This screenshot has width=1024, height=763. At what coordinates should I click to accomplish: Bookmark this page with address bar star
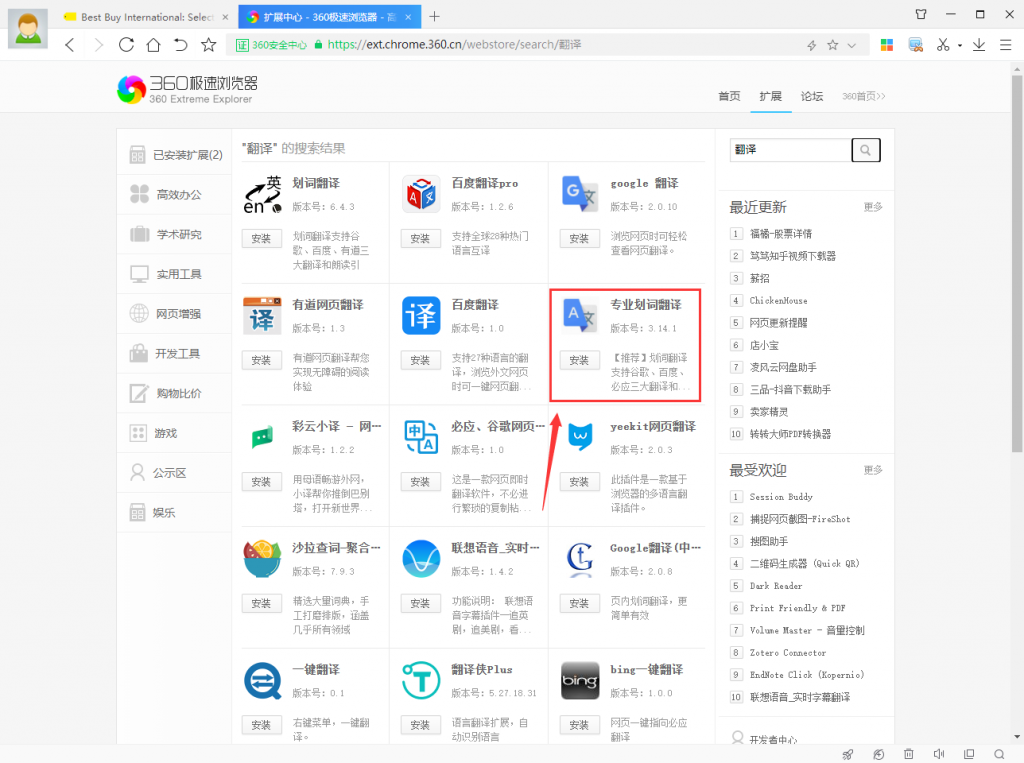click(x=833, y=45)
